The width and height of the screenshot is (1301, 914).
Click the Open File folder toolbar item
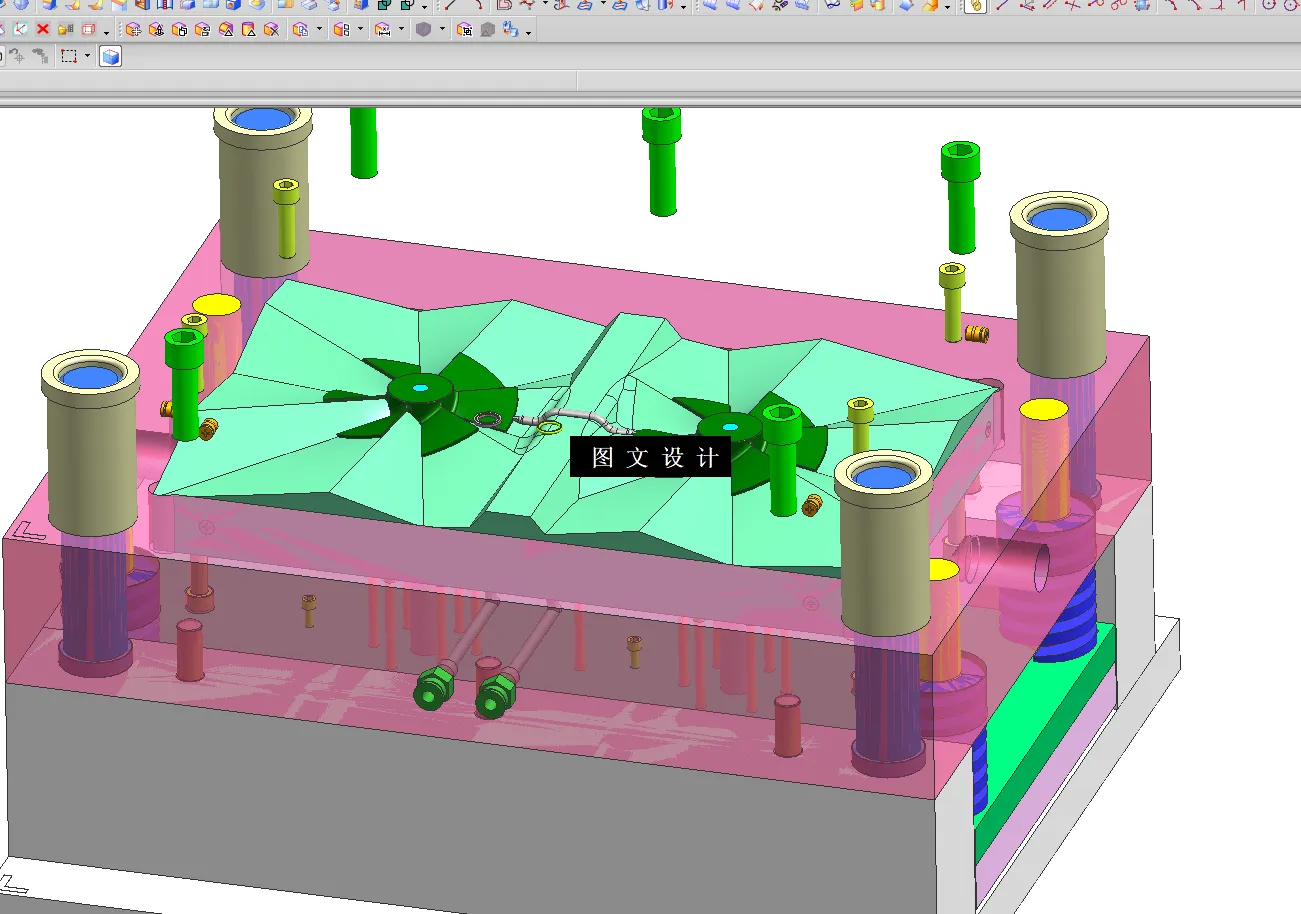[x=65, y=29]
